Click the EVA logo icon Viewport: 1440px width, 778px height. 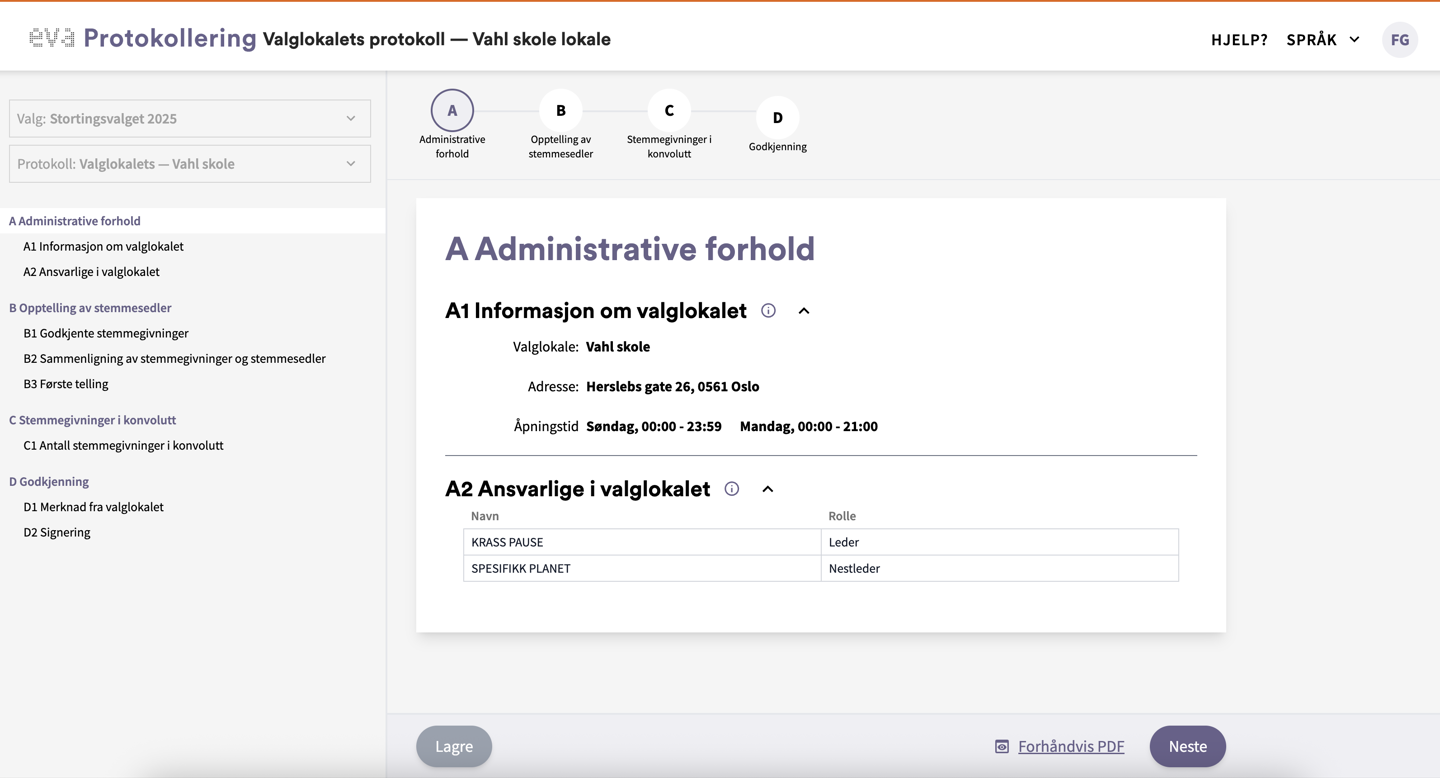[x=52, y=38]
